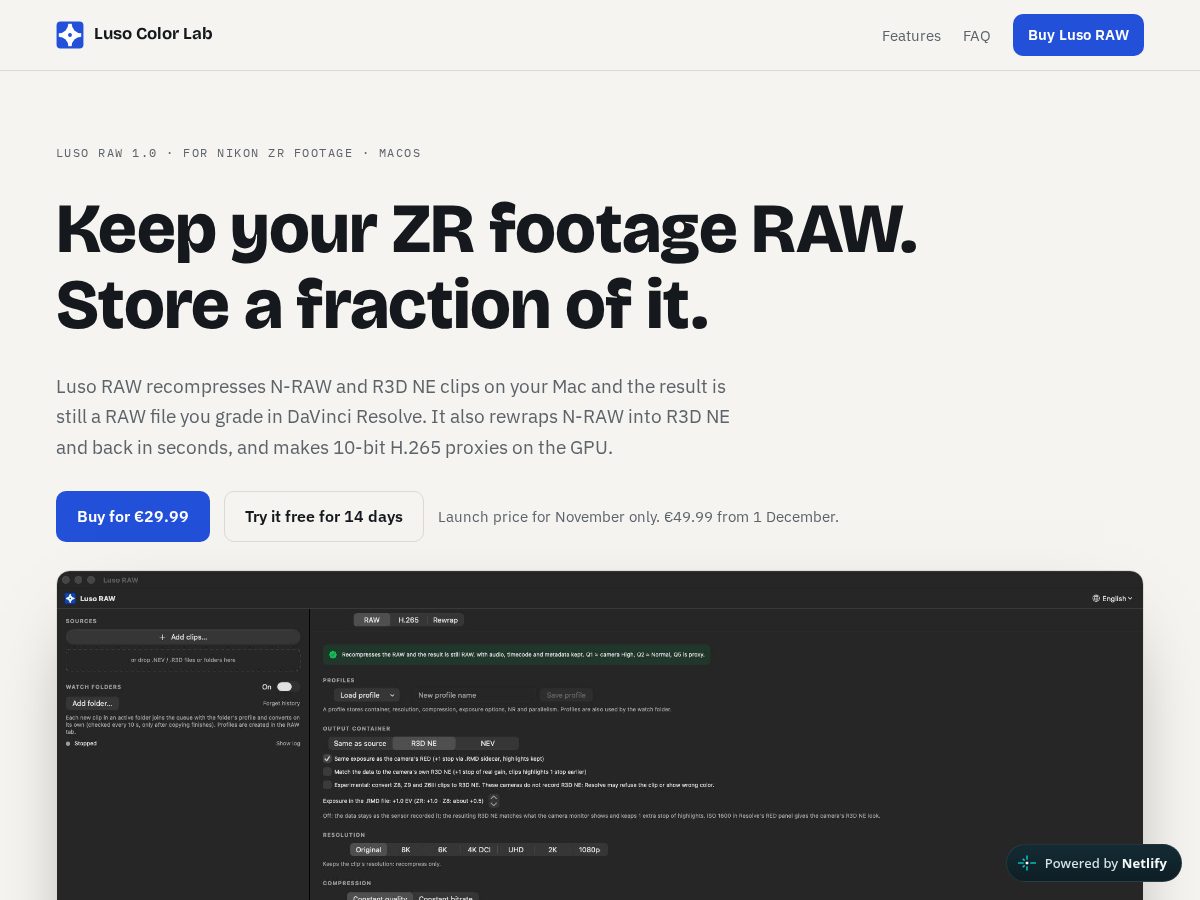Click the drop .NEV / .R3D files zone
1200x900 pixels.
pos(183,660)
